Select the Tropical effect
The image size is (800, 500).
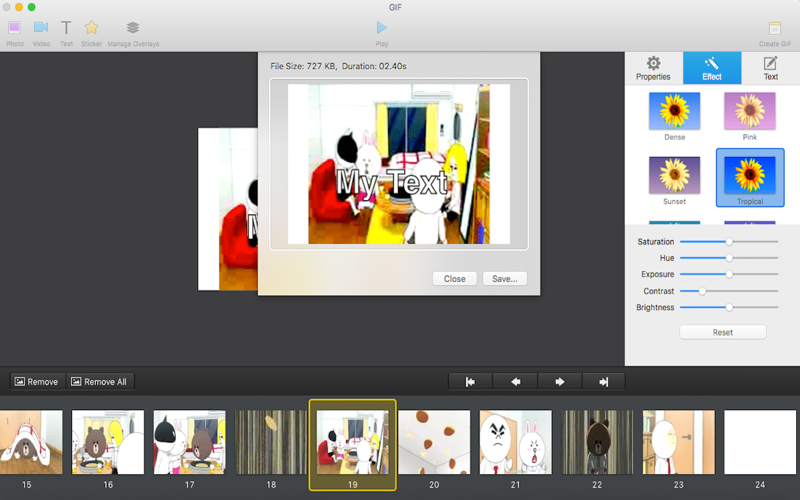749,178
